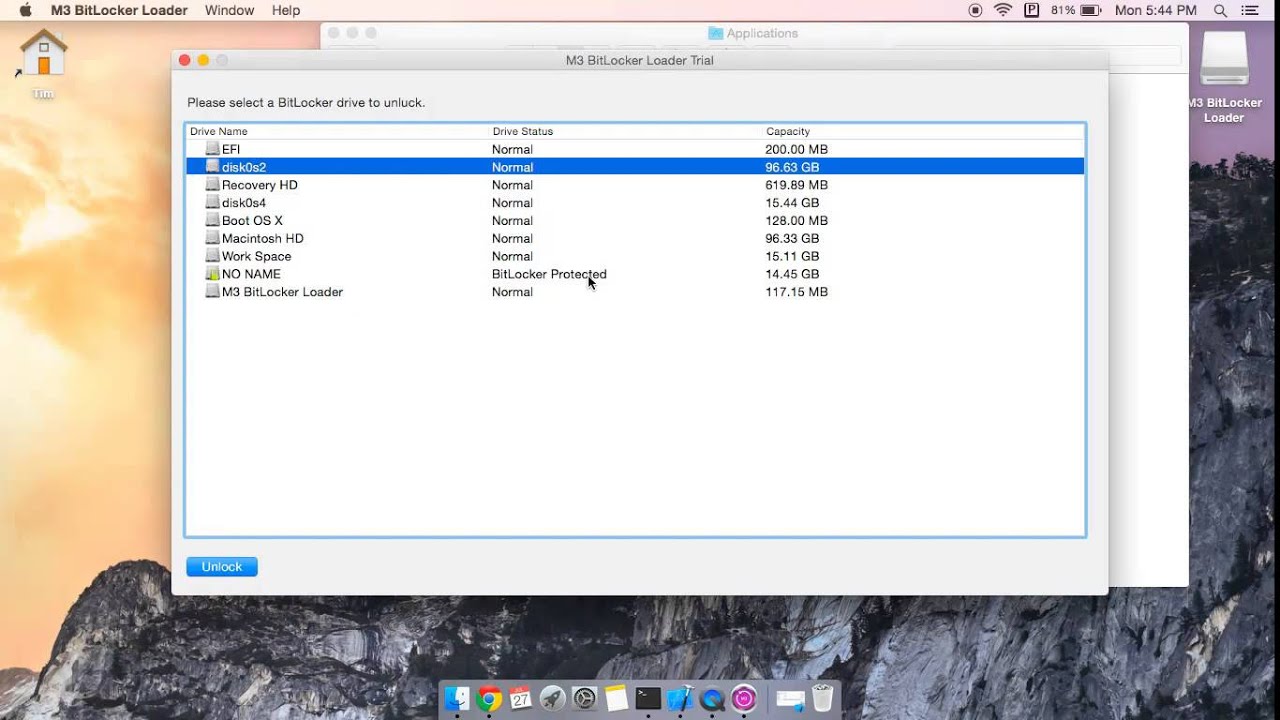Screen dimensions: 1280x720
Task: Open Terminal from the Dock
Action: click(648, 698)
